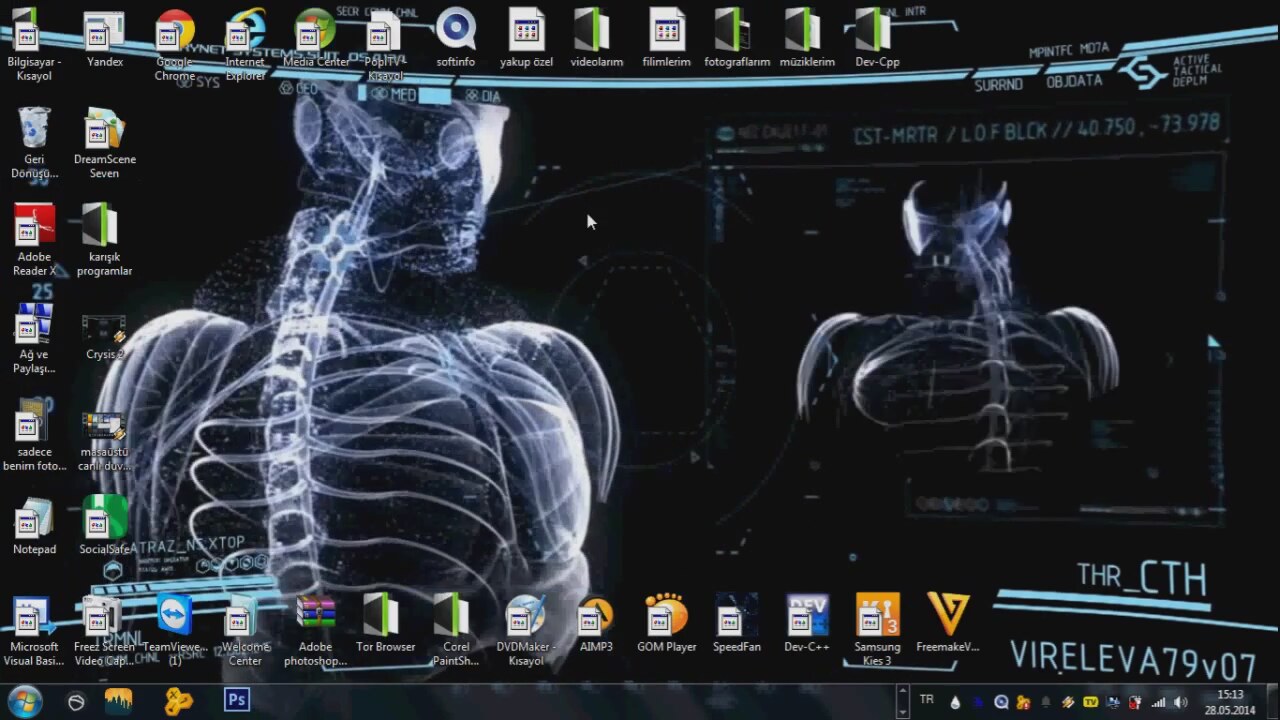Launch Google Chrome from the desktop
The width and height of the screenshot is (1280, 720).
pos(174,45)
